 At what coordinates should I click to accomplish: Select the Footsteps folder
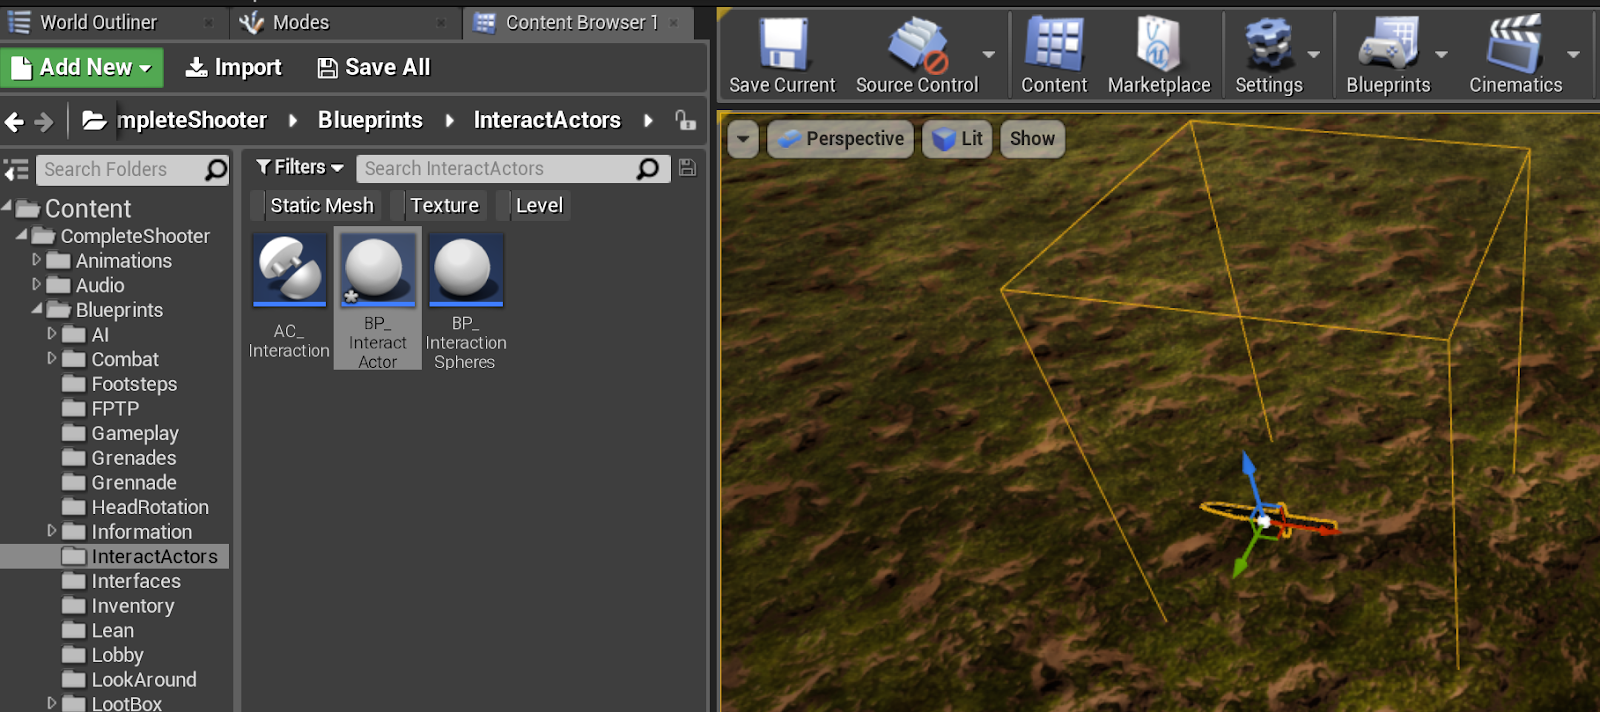[x=119, y=384]
